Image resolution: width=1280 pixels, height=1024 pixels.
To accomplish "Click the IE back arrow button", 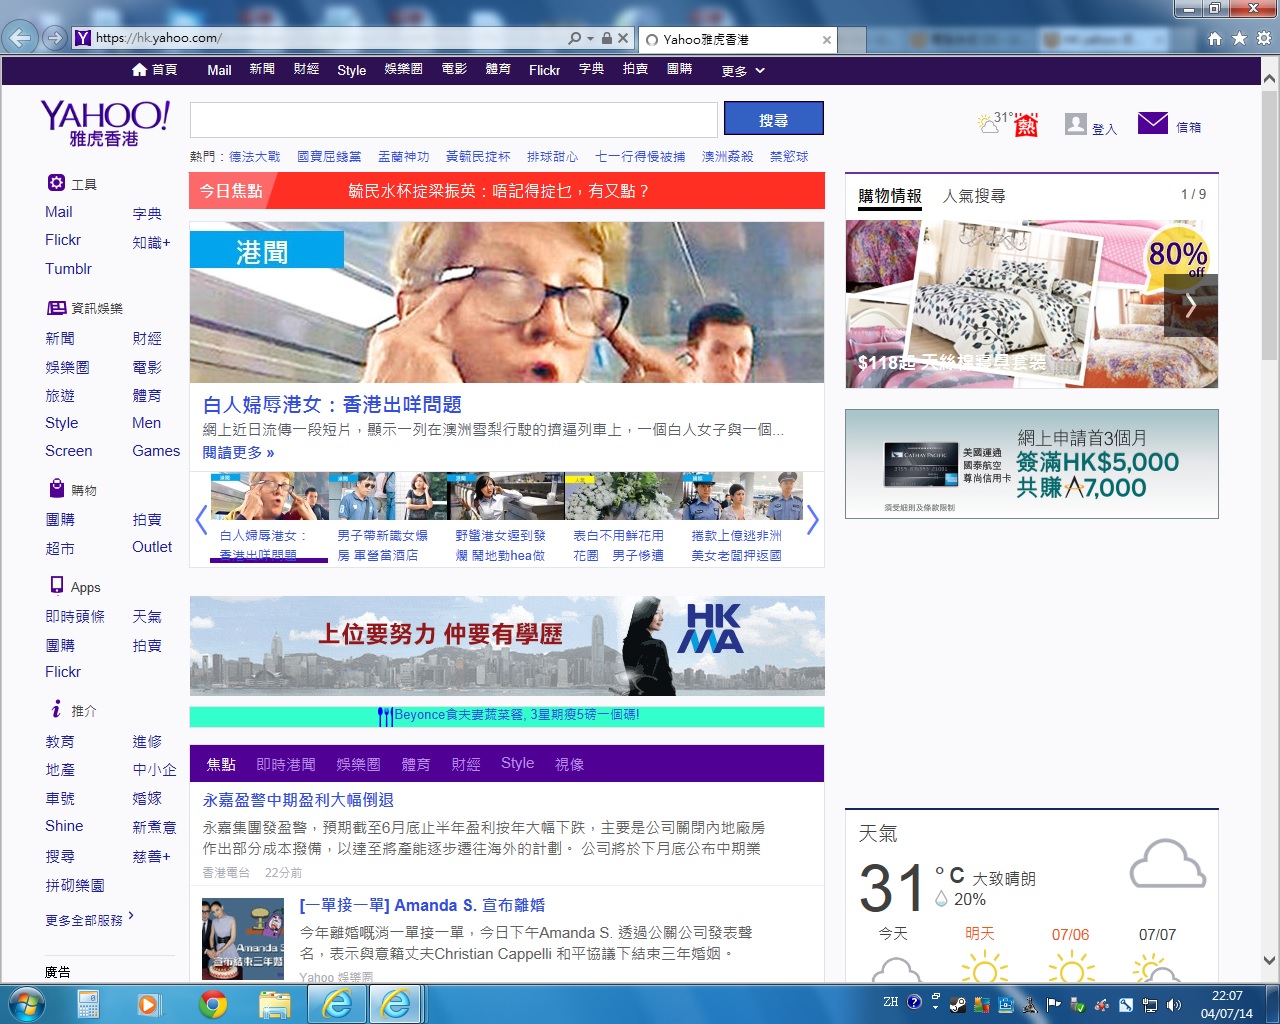I will [x=20, y=38].
